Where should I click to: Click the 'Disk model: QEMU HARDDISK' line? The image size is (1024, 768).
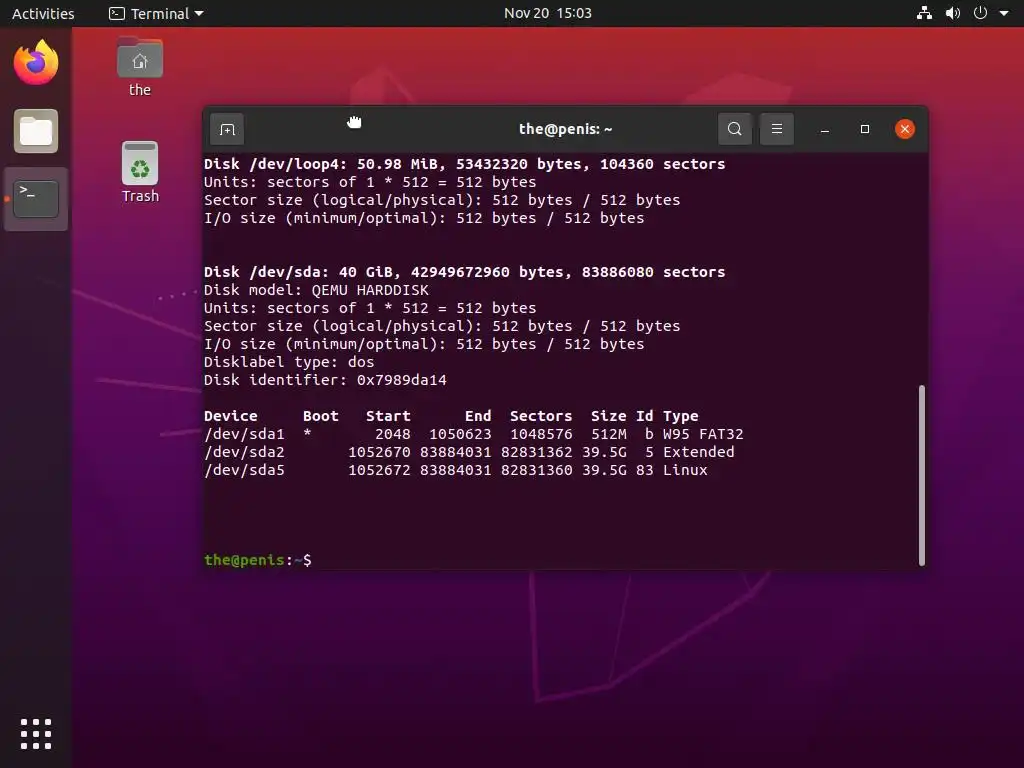coord(317,290)
